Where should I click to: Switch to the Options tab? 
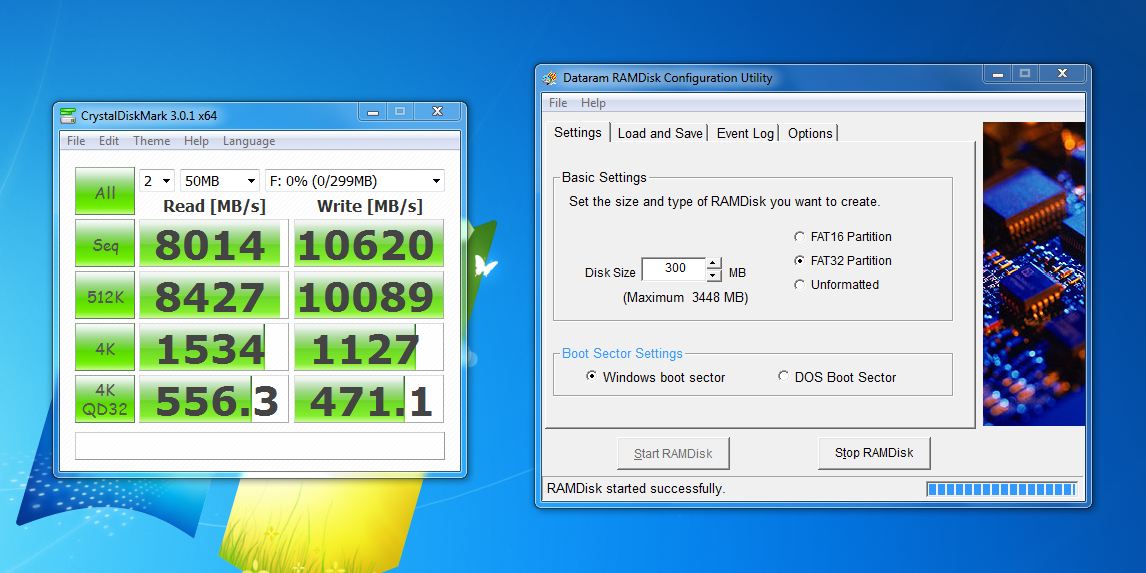810,133
